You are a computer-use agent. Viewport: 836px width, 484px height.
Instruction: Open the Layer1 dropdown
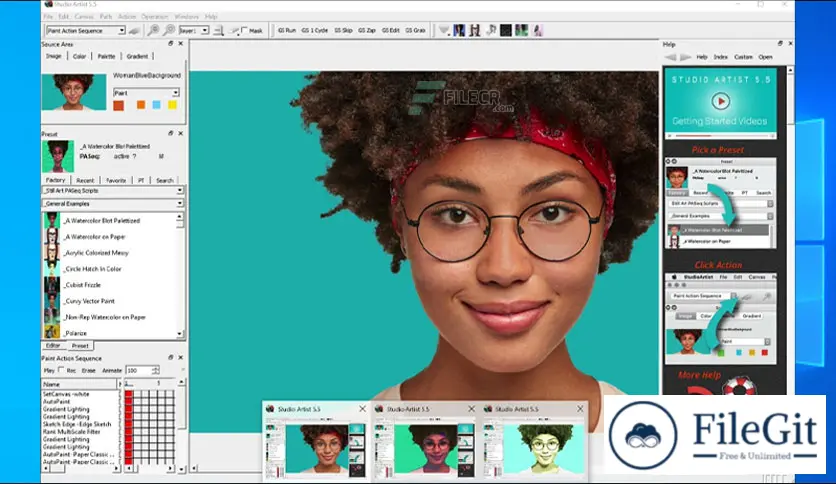205,30
